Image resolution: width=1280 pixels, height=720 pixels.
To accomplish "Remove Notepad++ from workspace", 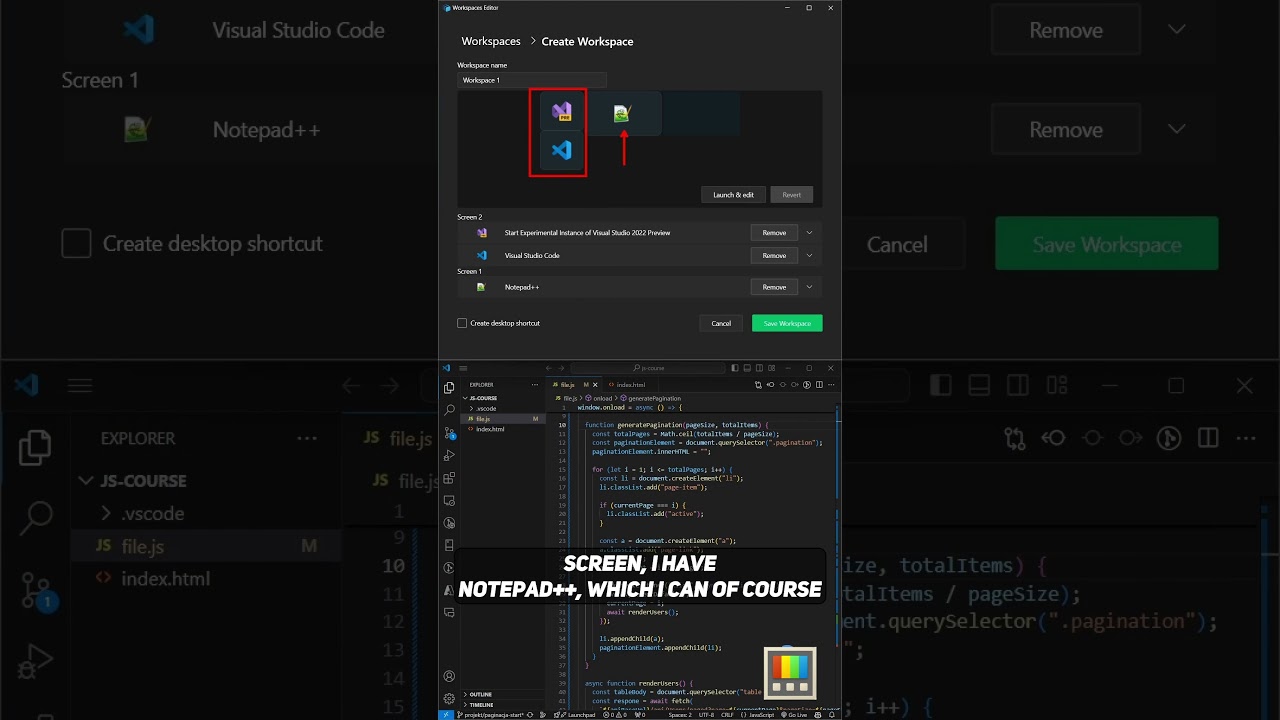I will pyautogui.click(x=774, y=287).
